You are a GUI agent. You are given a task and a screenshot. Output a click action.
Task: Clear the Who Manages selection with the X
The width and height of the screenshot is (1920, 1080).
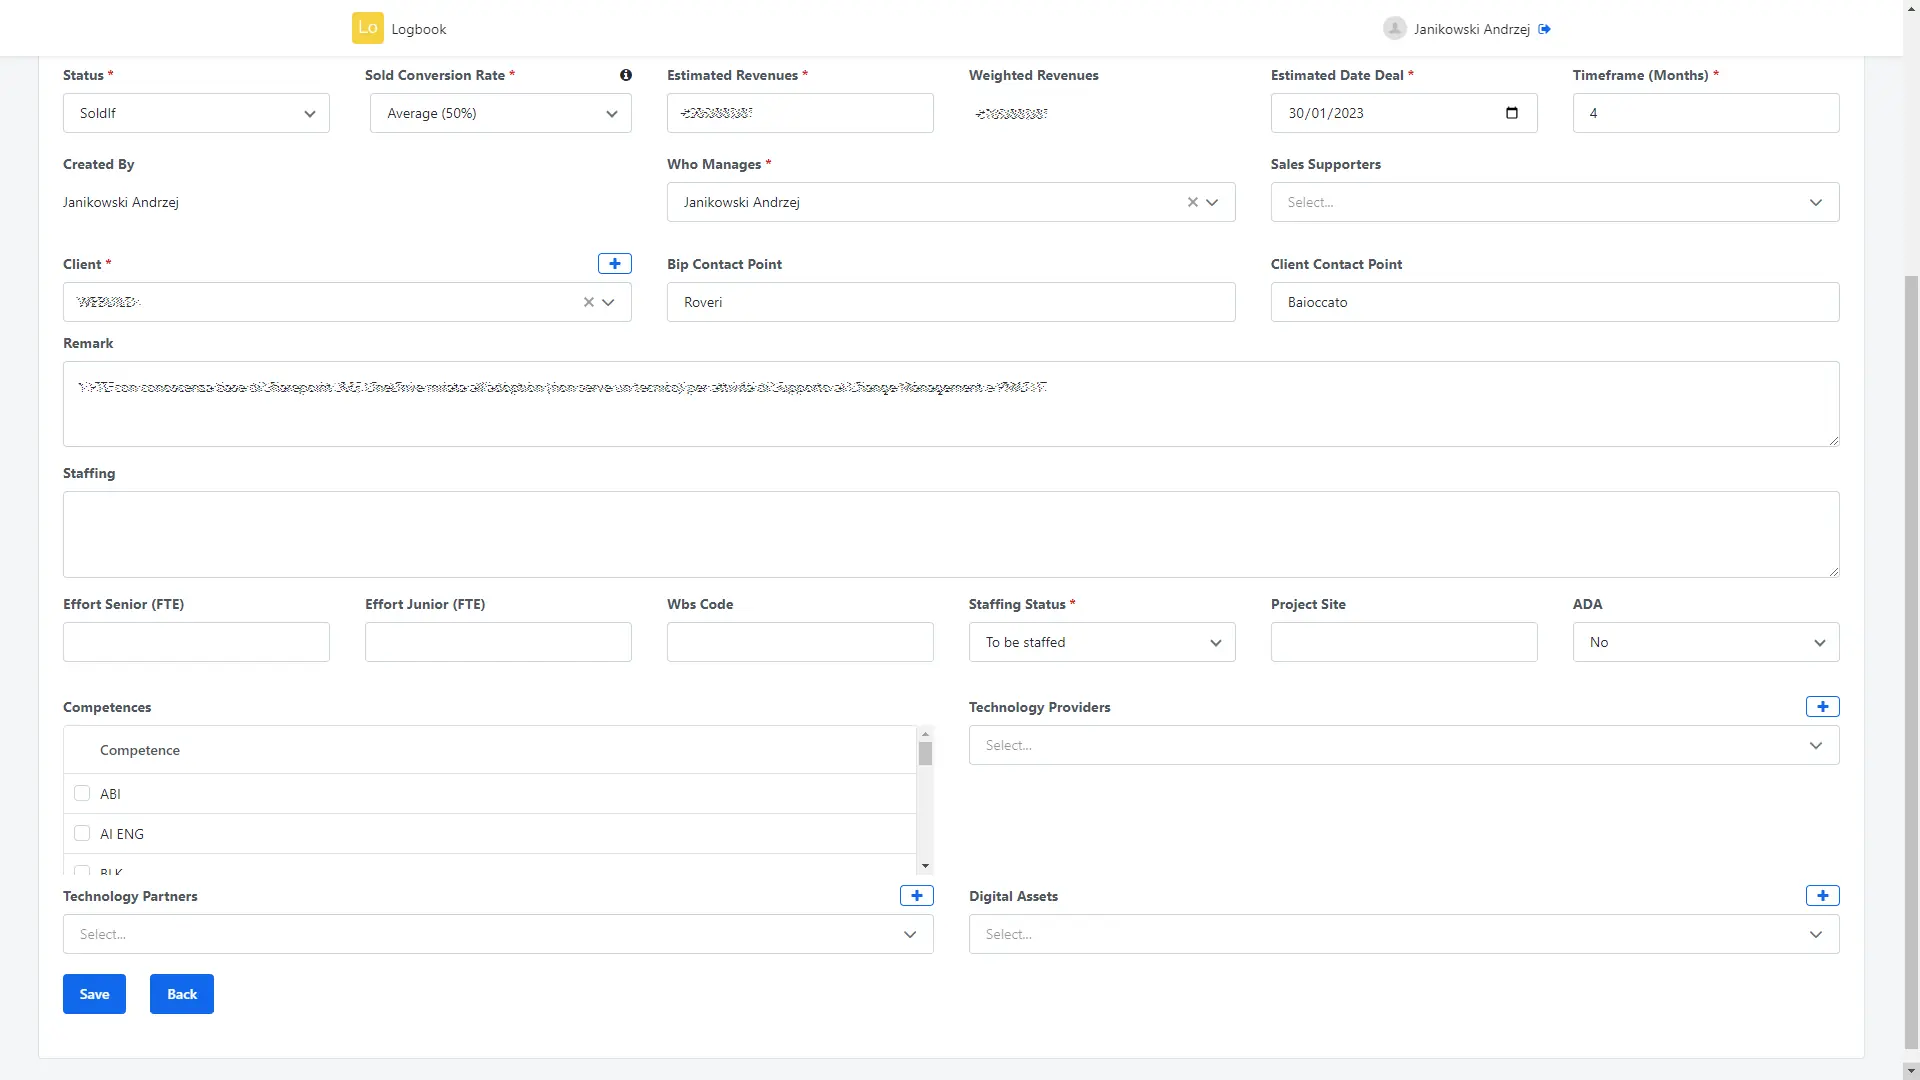tap(1193, 202)
